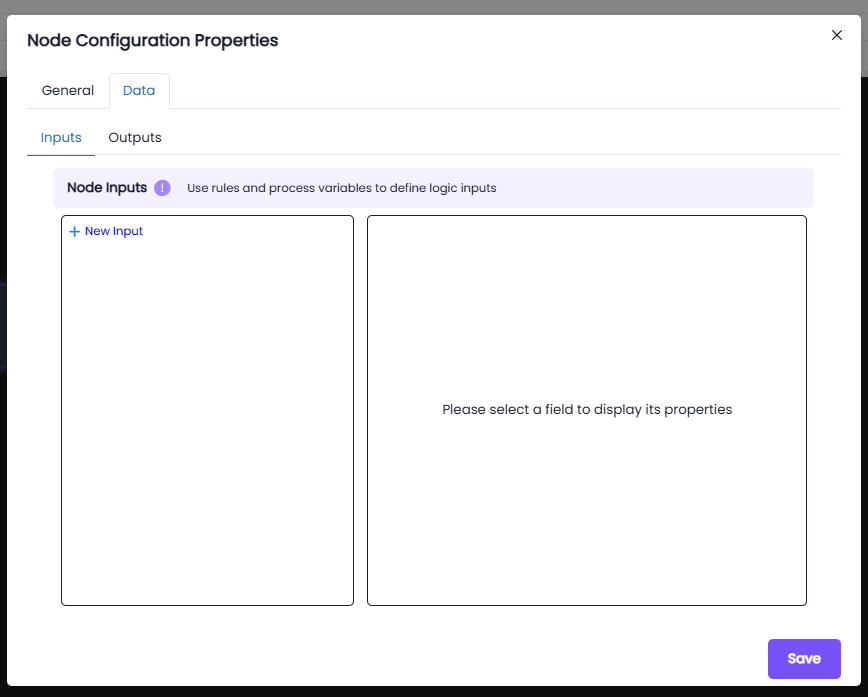
Task: Add a New Input
Action: click(106, 231)
